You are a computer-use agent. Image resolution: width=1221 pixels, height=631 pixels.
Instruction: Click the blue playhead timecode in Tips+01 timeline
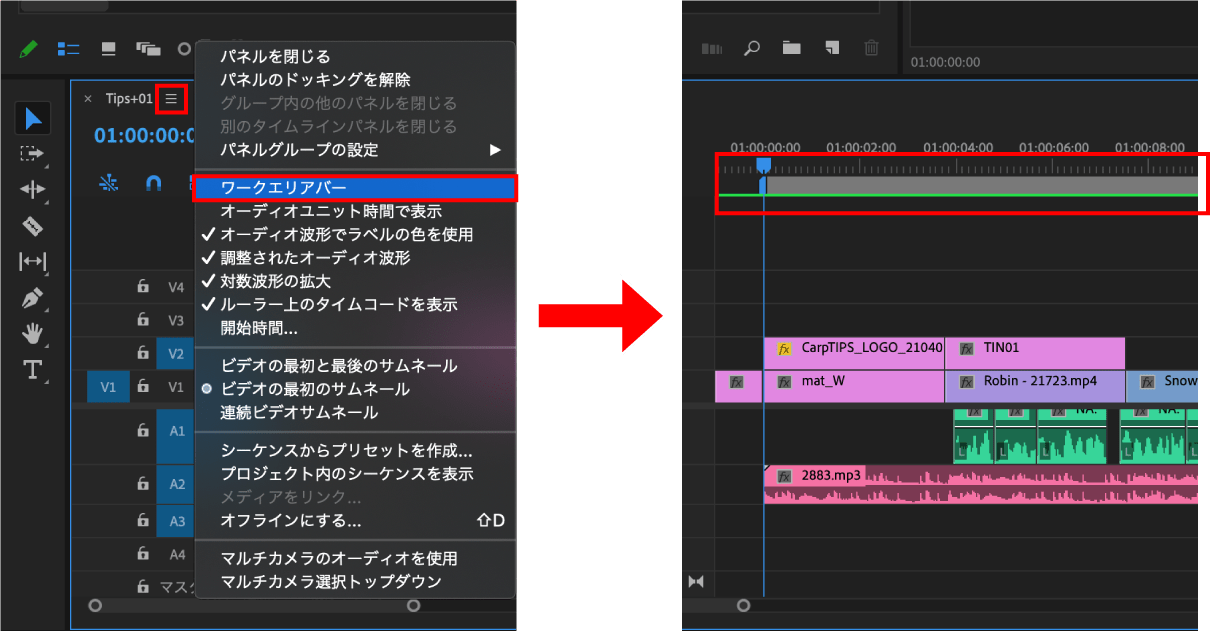click(x=144, y=135)
